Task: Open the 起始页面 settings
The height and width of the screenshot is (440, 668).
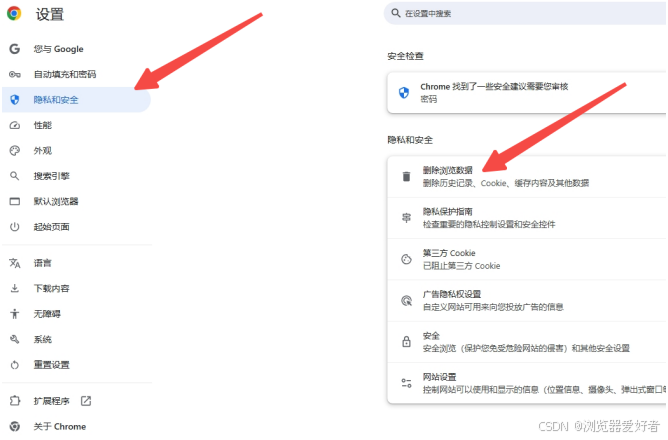Action: click(77, 227)
